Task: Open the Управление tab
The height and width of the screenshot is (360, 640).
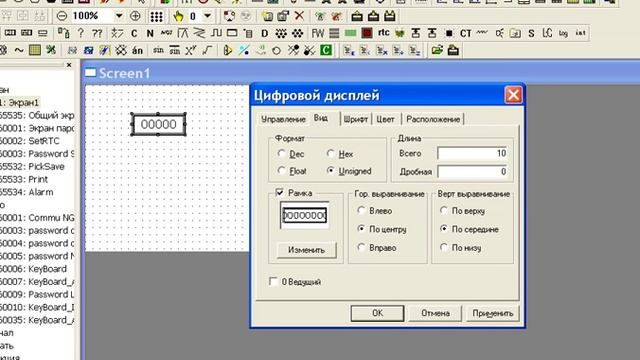Action: [283, 119]
